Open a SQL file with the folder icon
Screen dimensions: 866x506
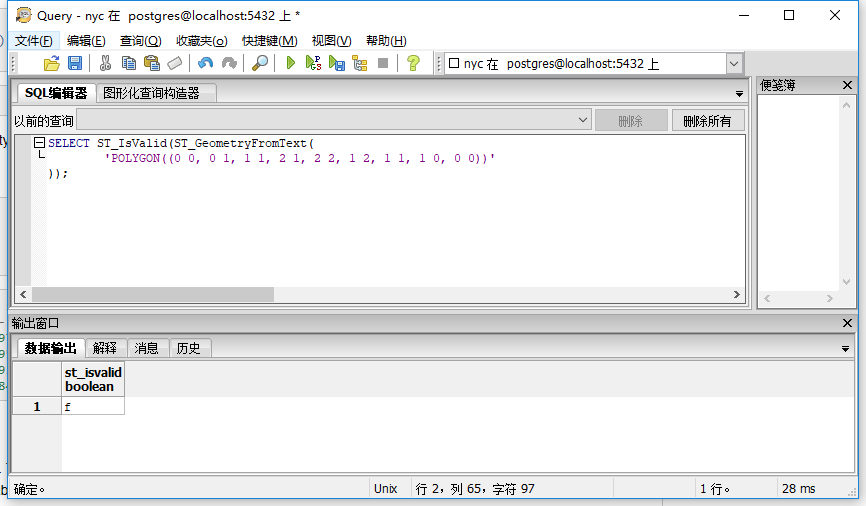[51, 64]
